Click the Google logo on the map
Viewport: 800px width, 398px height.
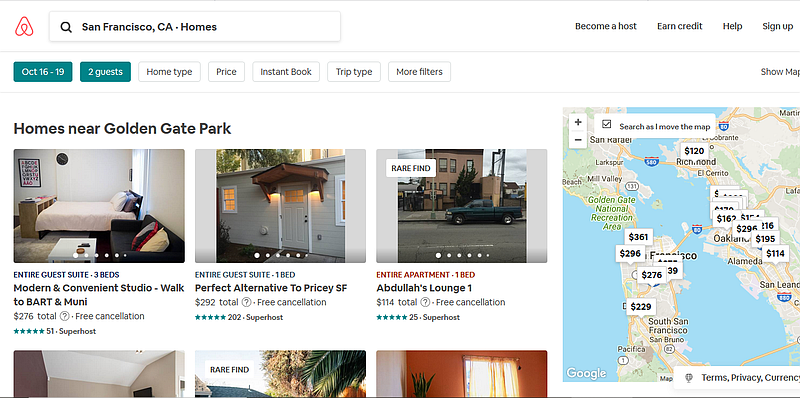point(586,374)
